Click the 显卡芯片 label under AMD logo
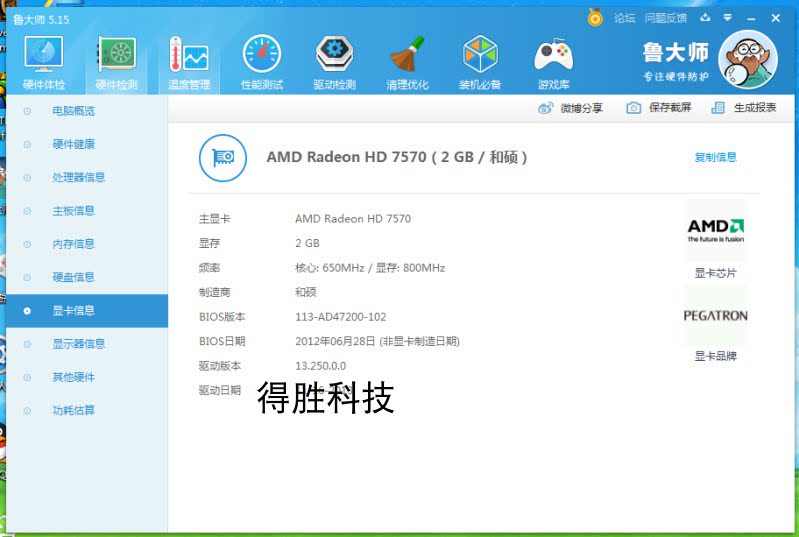This screenshot has width=799, height=537. tap(715, 273)
